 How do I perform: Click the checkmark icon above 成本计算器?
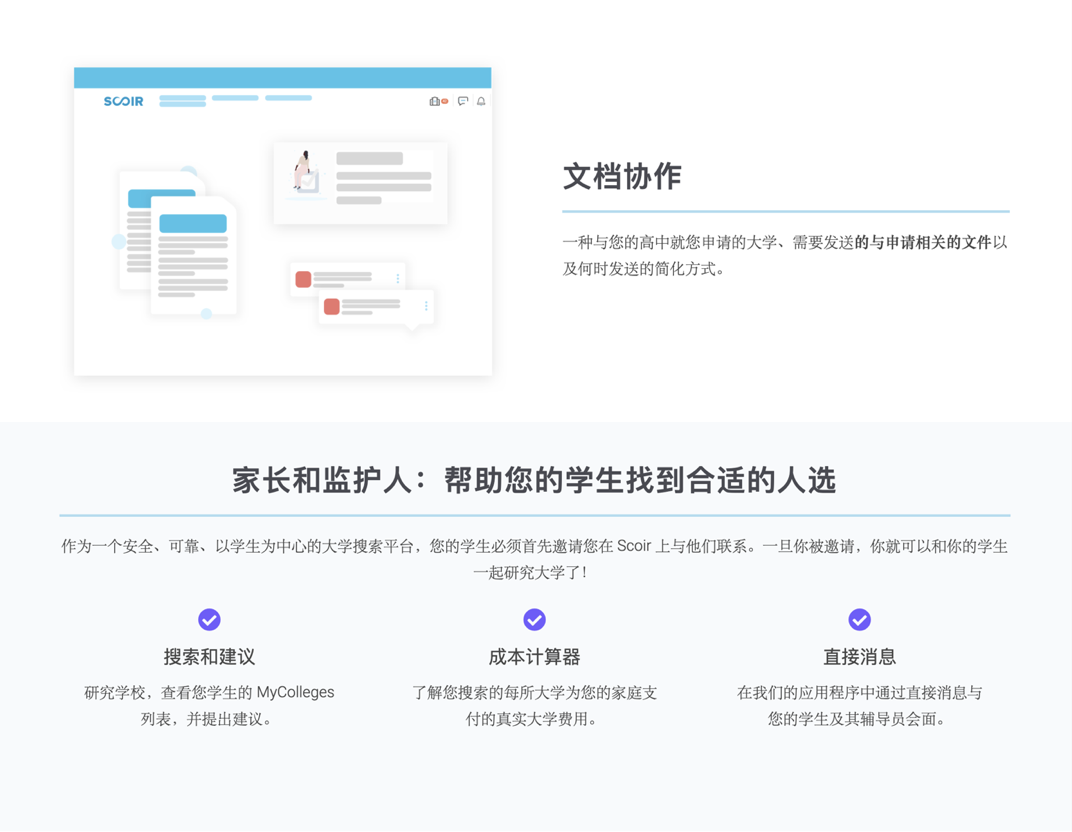click(x=535, y=619)
